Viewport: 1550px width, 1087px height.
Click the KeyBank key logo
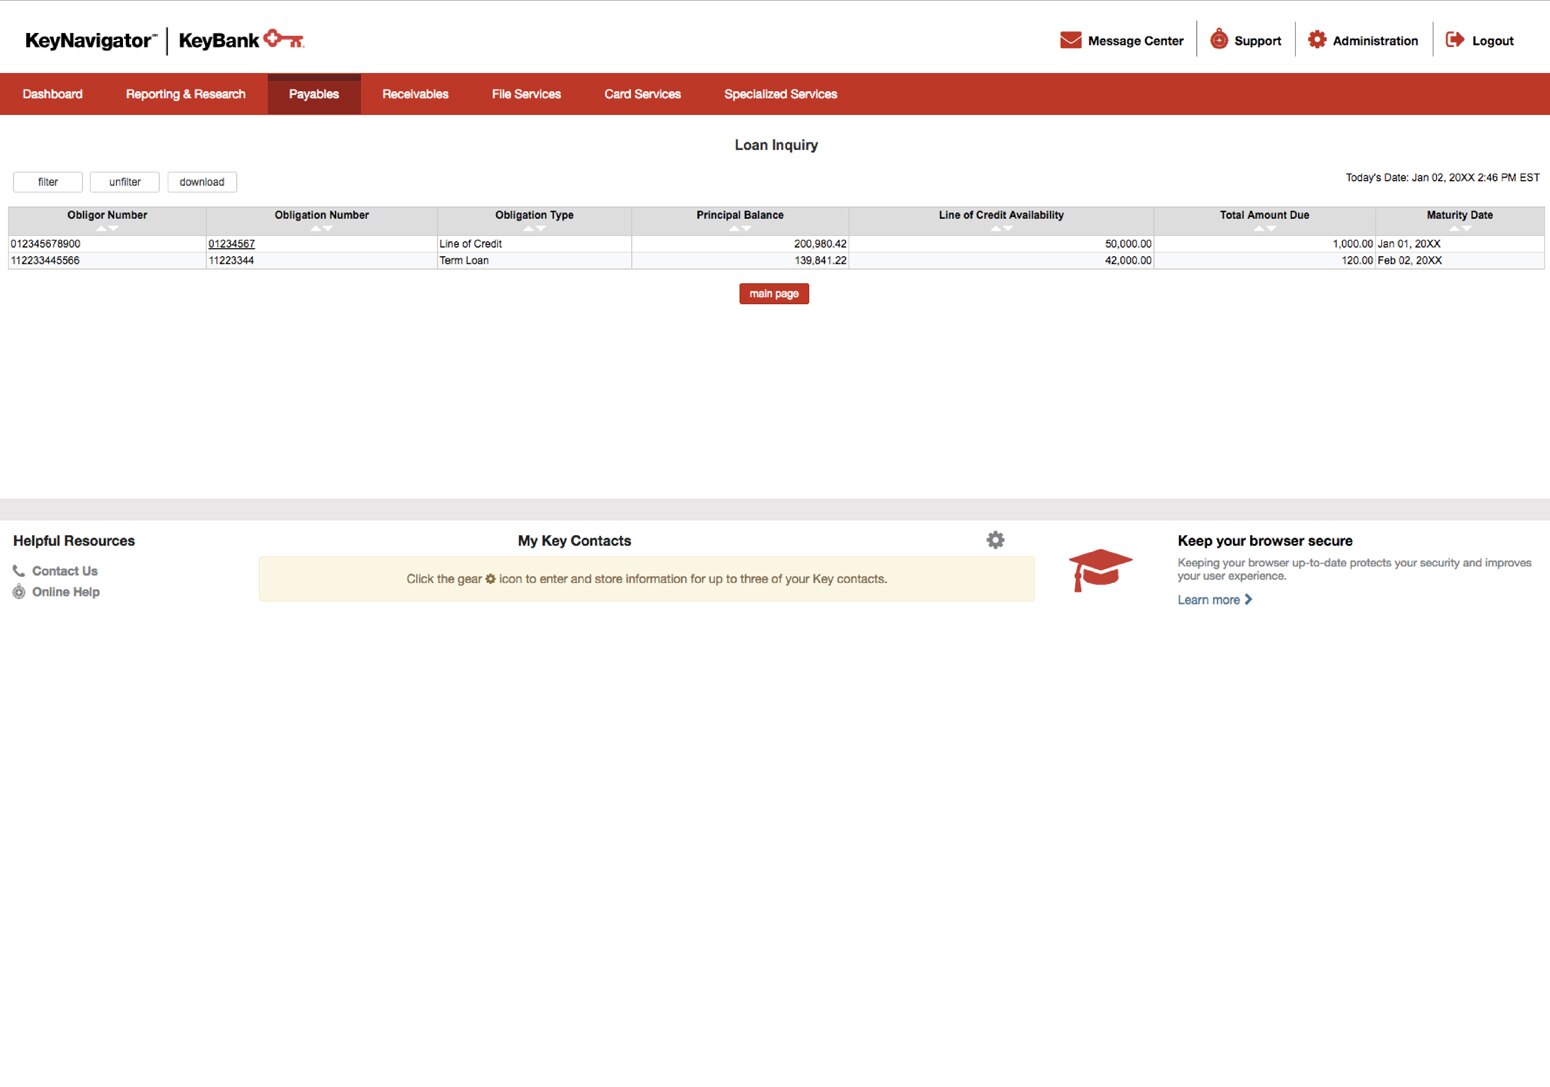tap(283, 39)
